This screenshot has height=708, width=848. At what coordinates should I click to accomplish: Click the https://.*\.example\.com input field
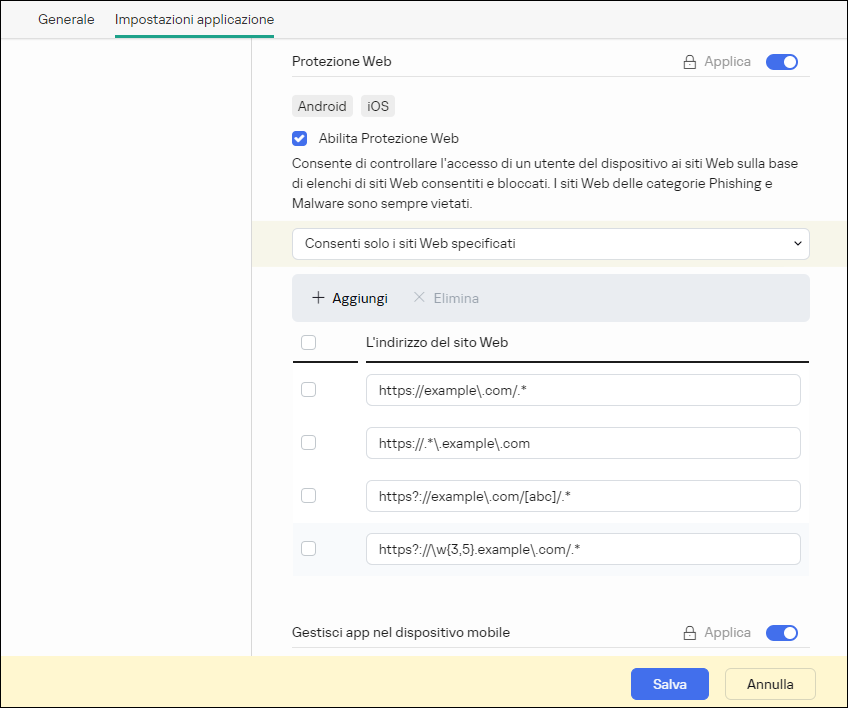[583, 443]
